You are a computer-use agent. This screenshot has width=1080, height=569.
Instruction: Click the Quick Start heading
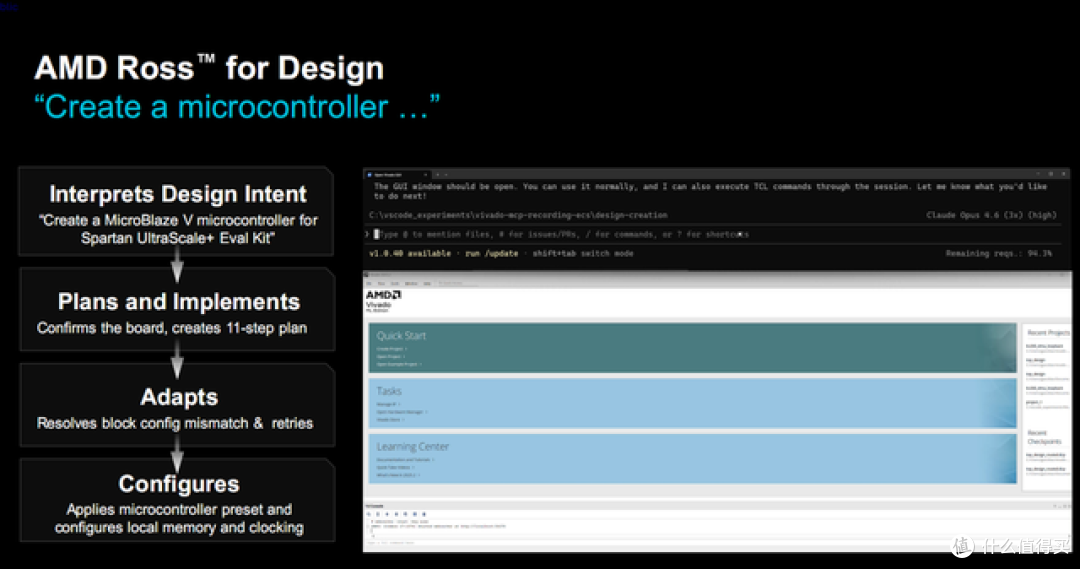pos(402,335)
